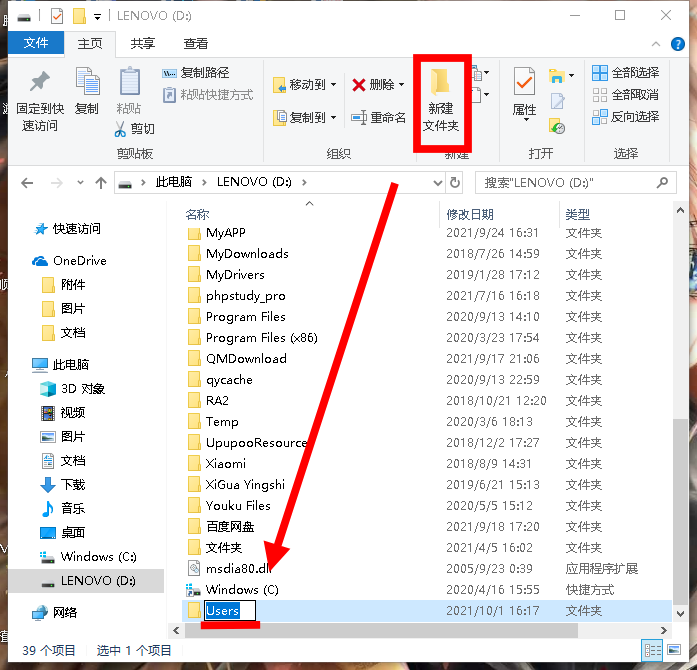This screenshot has width=697, height=670.
Task: Select Quick access (快速访问) in sidebar
Action: coord(68,229)
